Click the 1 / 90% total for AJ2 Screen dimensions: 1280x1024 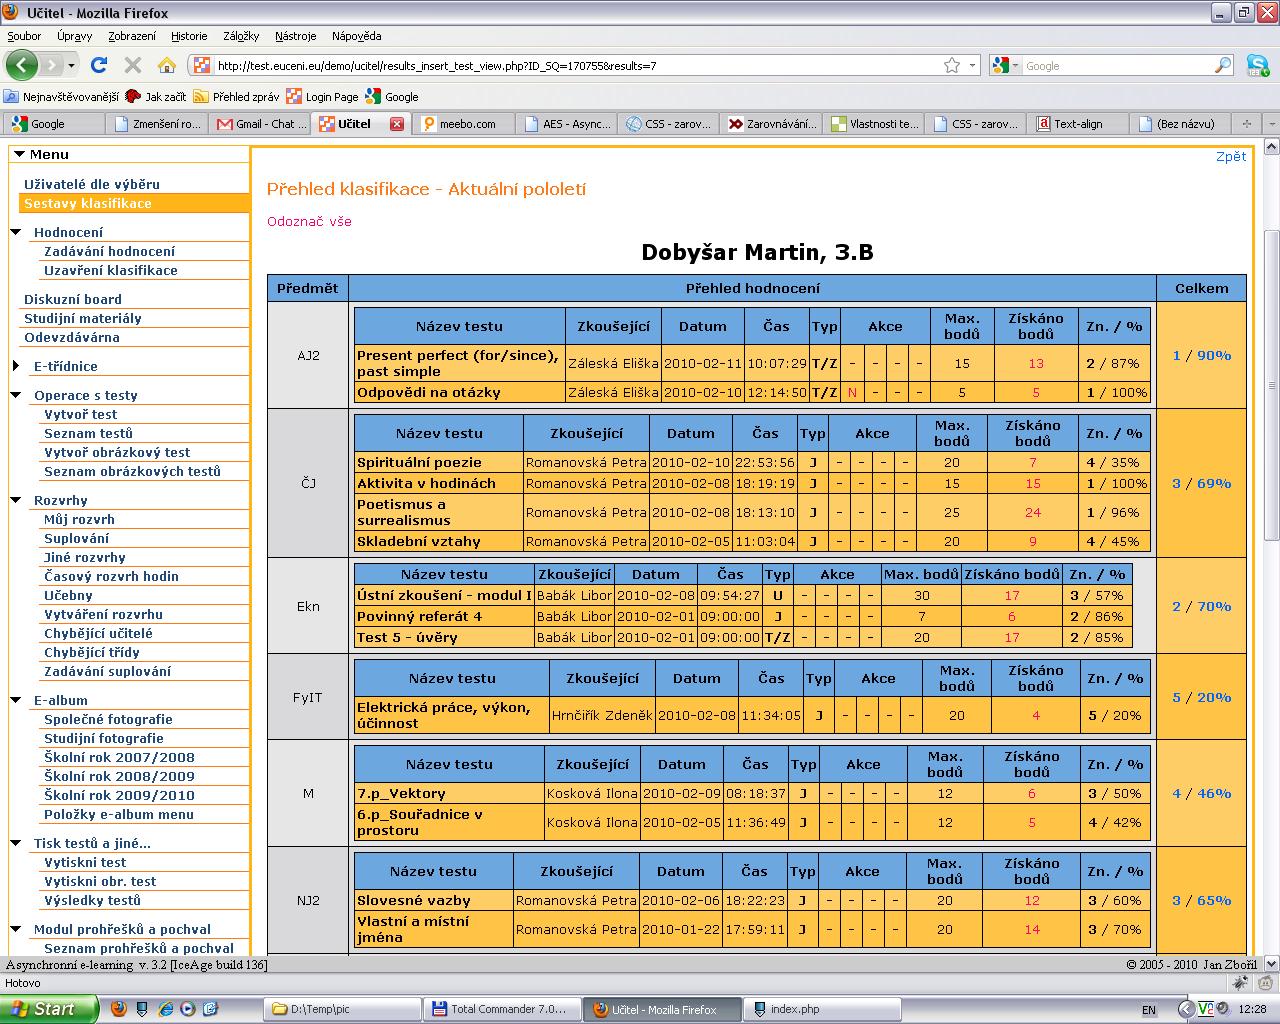(1201, 355)
